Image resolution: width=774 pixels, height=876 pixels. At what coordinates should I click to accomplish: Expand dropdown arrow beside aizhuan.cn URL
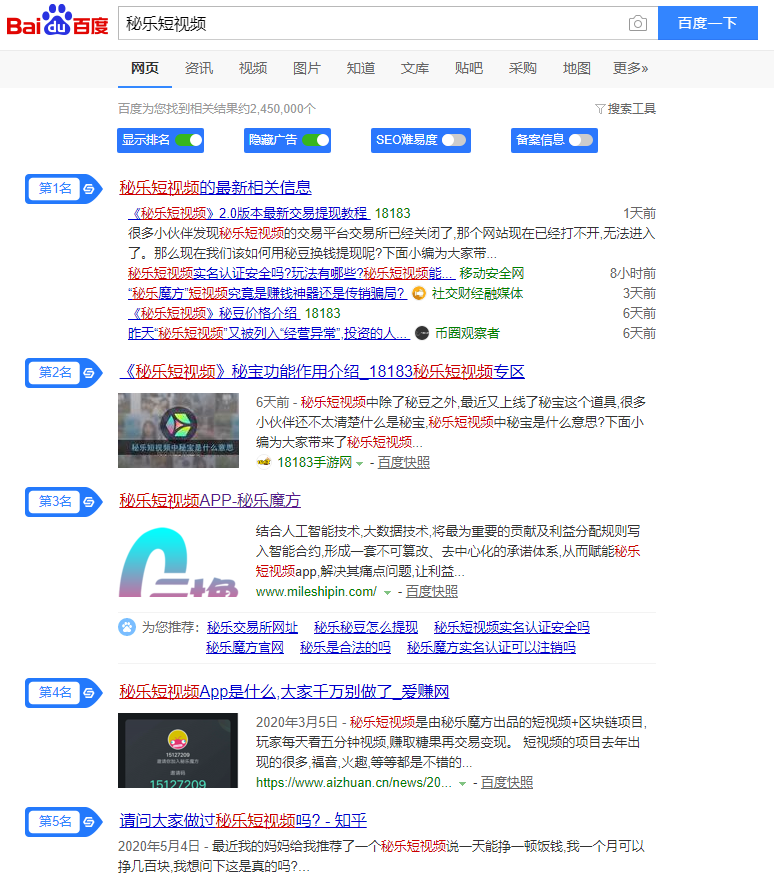(x=462, y=784)
